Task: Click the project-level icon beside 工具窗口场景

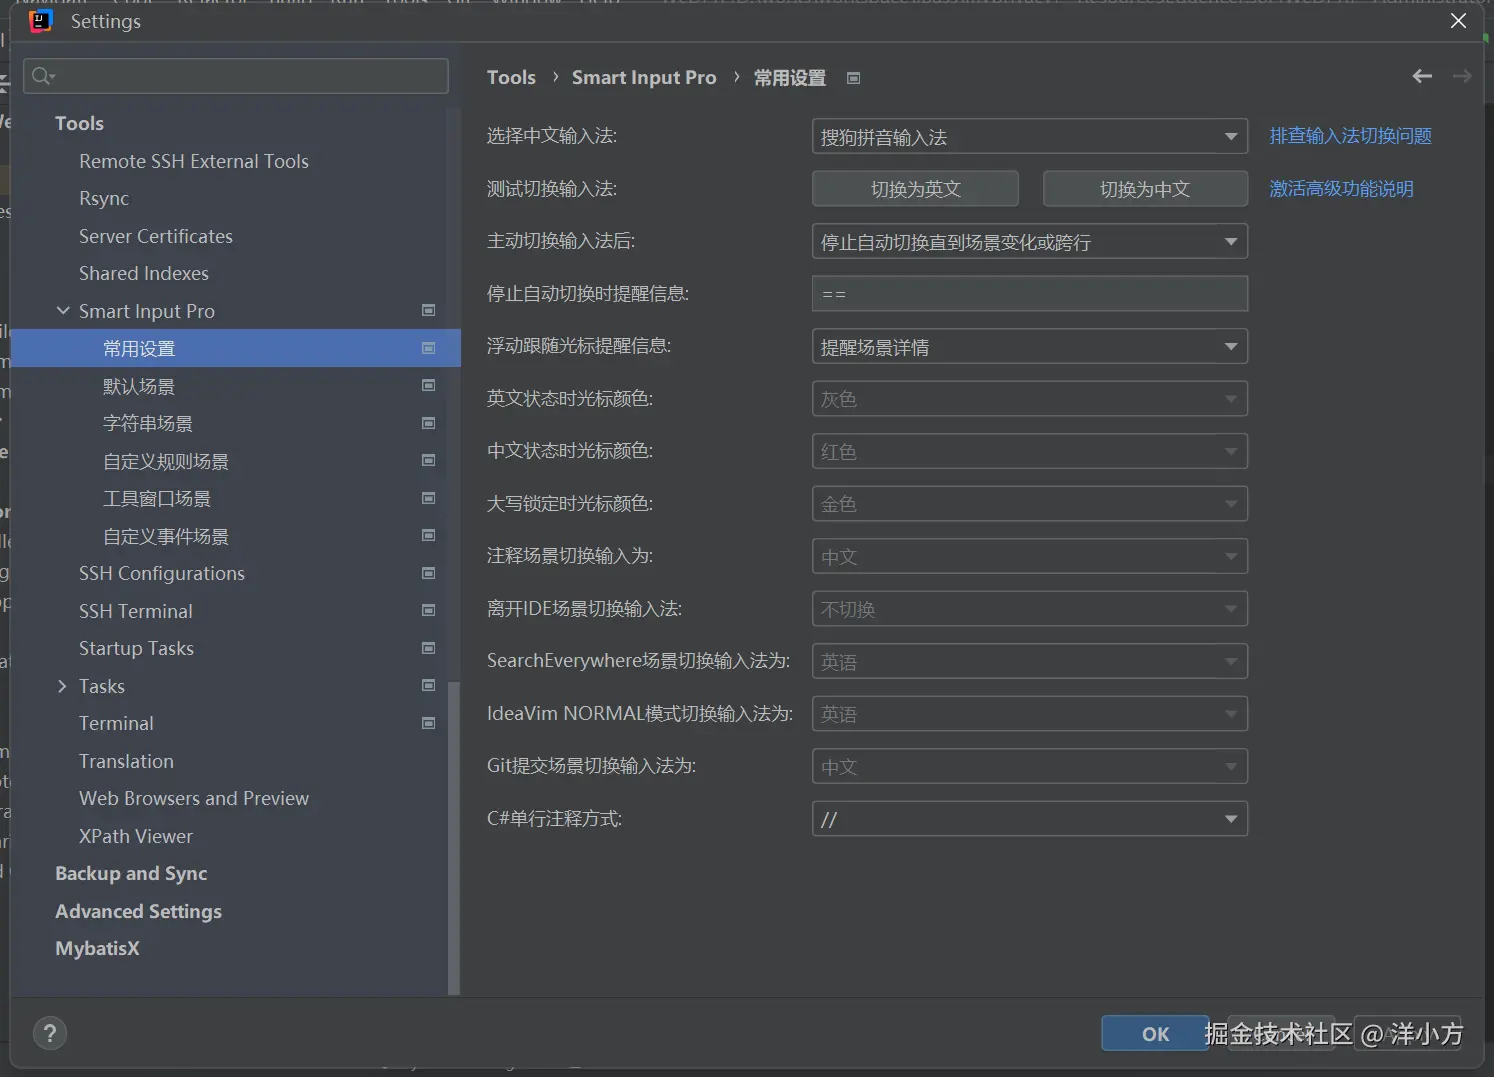Action: click(x=428, y=498)
